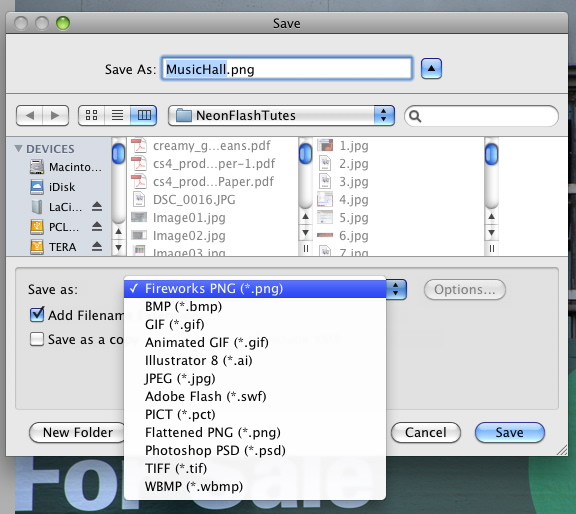Click second file column scroll down arrow
Image resolution: width=576 pixels, height=514 pixels.
pyautogui.click(x=492, y=233)
